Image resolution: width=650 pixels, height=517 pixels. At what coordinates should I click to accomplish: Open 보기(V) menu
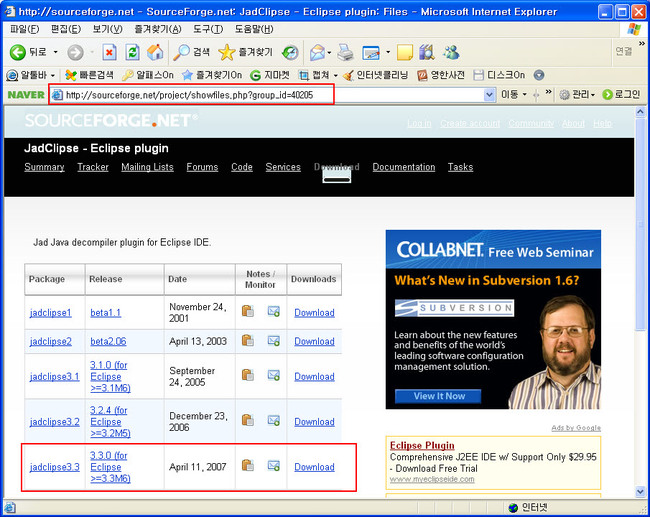tap(107, 29)
